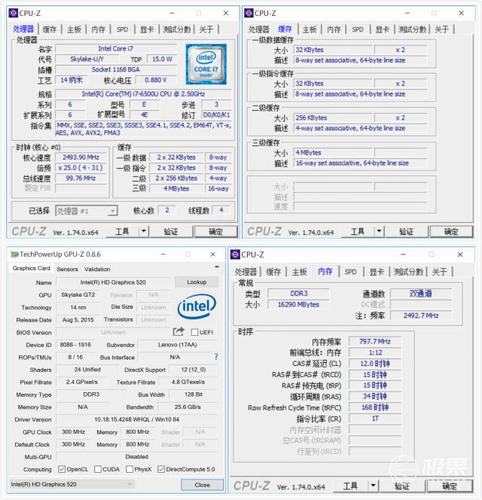
Task: Click the Lookup button in GPU-Z
Action: tap(196, 282)
